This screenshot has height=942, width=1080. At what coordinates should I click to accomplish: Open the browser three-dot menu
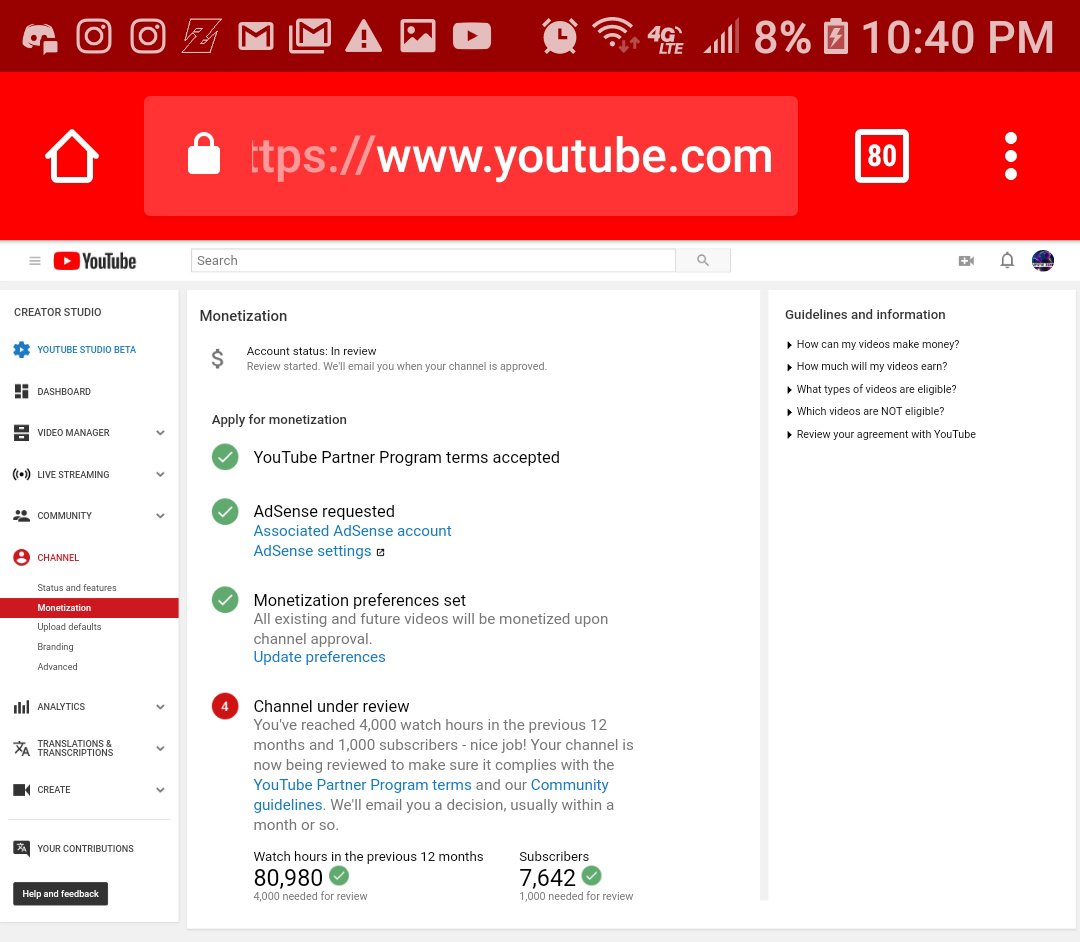1010,156
